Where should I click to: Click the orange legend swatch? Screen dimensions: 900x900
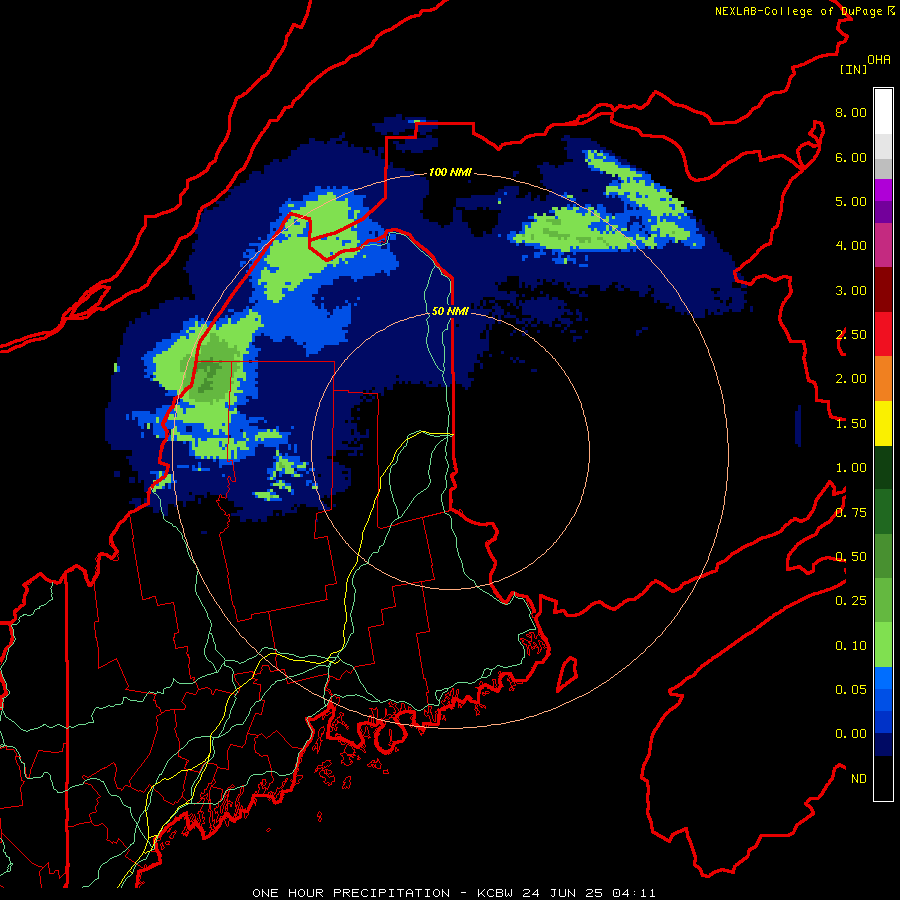883,379
